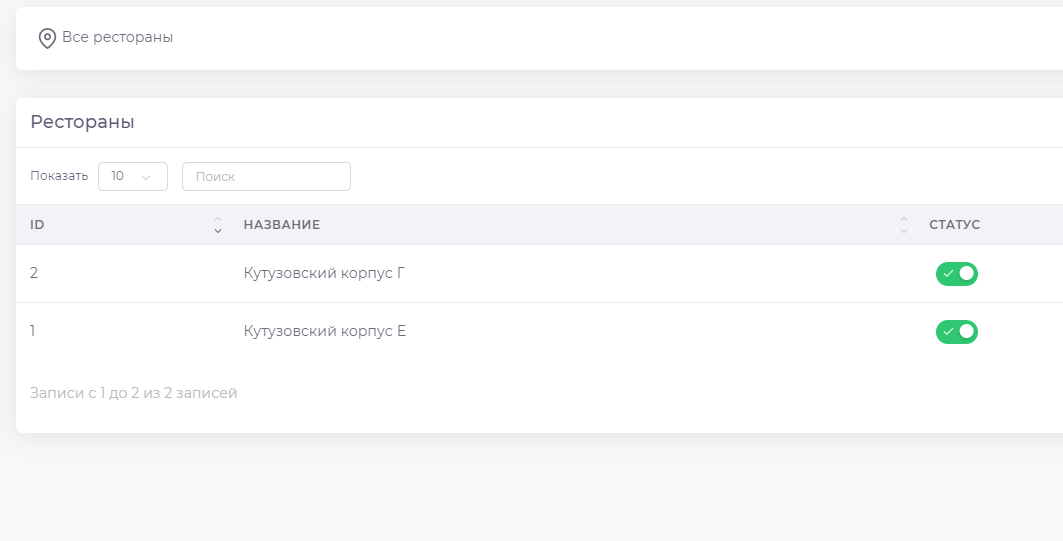This screenshot has width=1063, height=541.
Task: Open the "Все рестораны" restaurant selector
Action: coord(117,37)
